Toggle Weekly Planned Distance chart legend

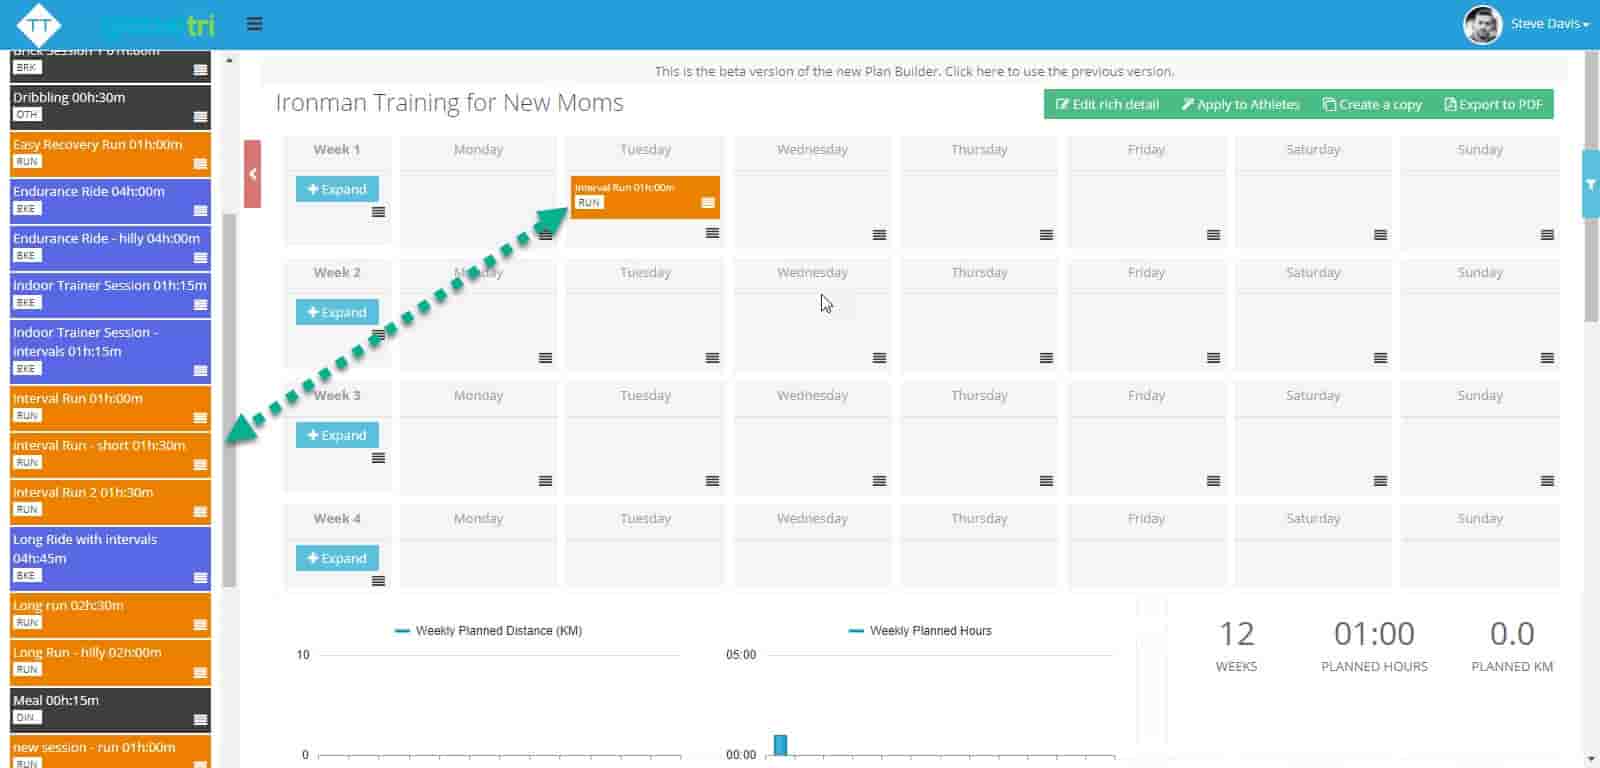[489, 631]
